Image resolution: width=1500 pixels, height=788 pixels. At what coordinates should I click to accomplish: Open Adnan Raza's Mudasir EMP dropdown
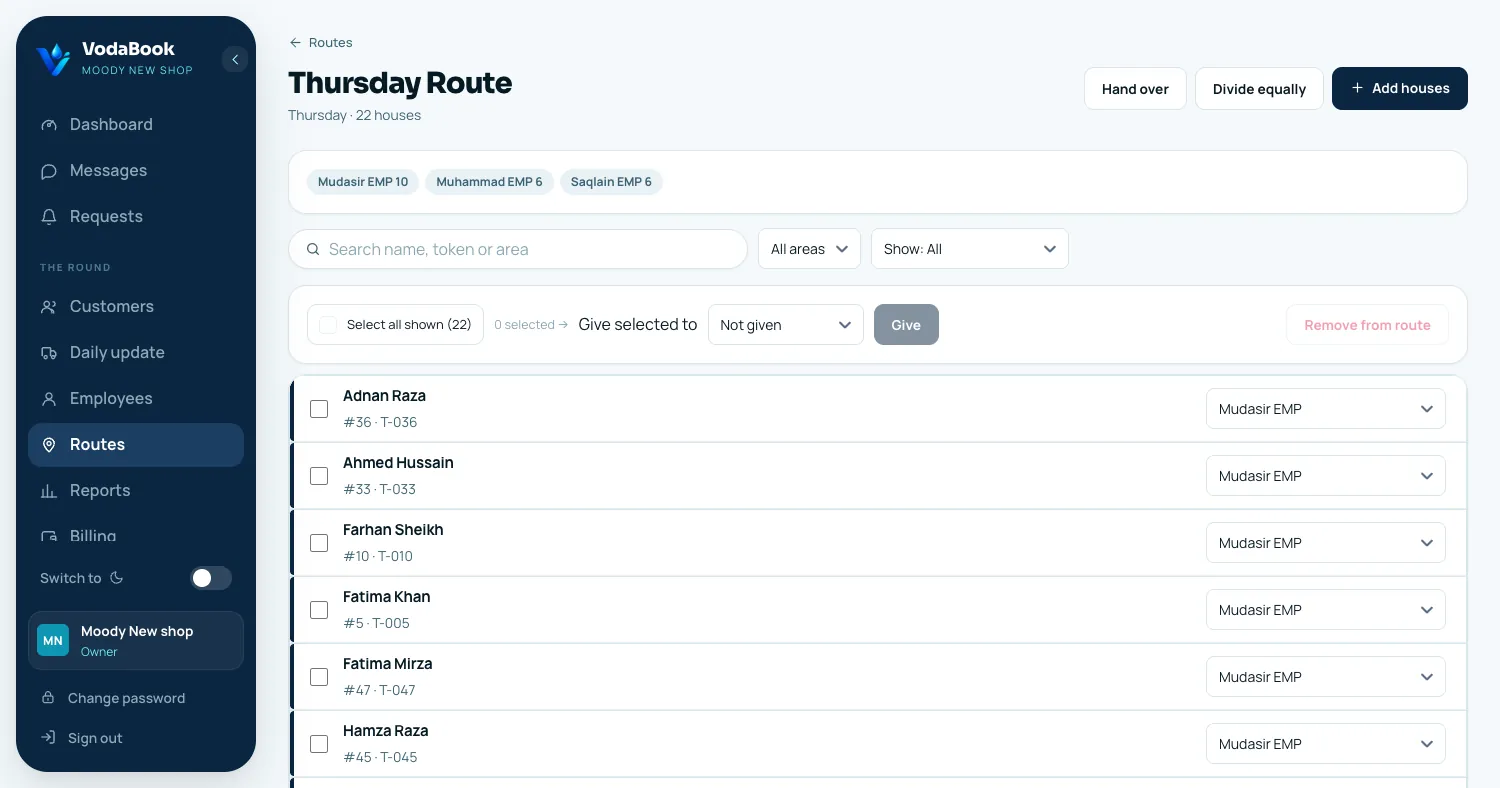[x=1326, y=409]
